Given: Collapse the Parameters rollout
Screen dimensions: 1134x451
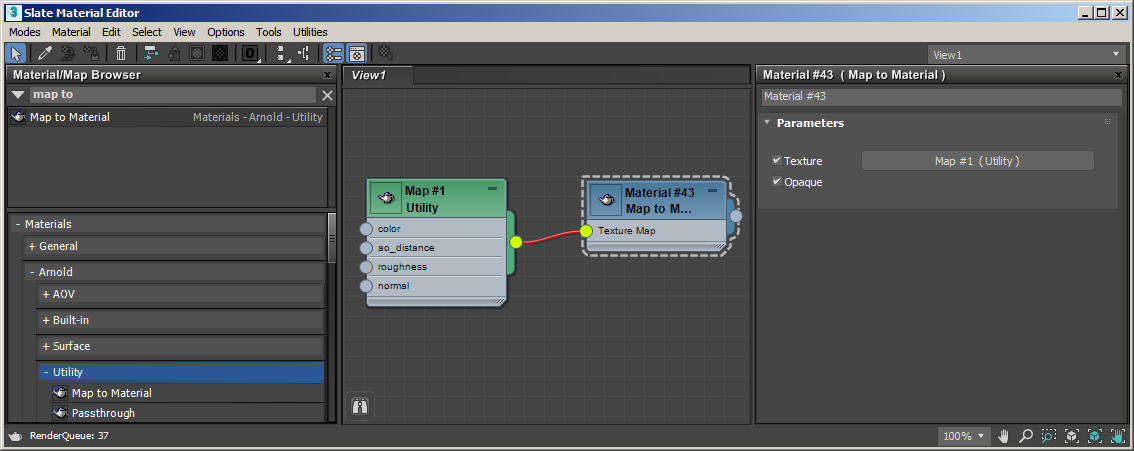Looking at the screenshot, I should (x=767, y=123).
